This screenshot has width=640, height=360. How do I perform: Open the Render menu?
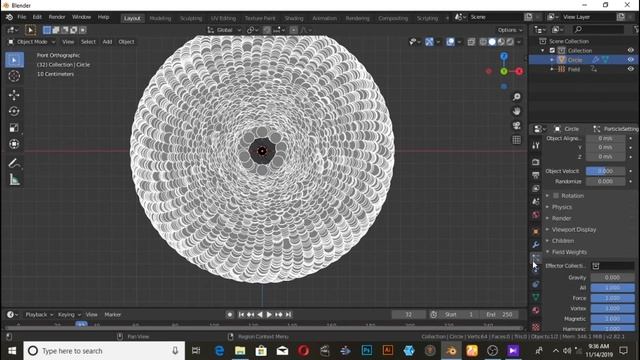pos(57,17)
